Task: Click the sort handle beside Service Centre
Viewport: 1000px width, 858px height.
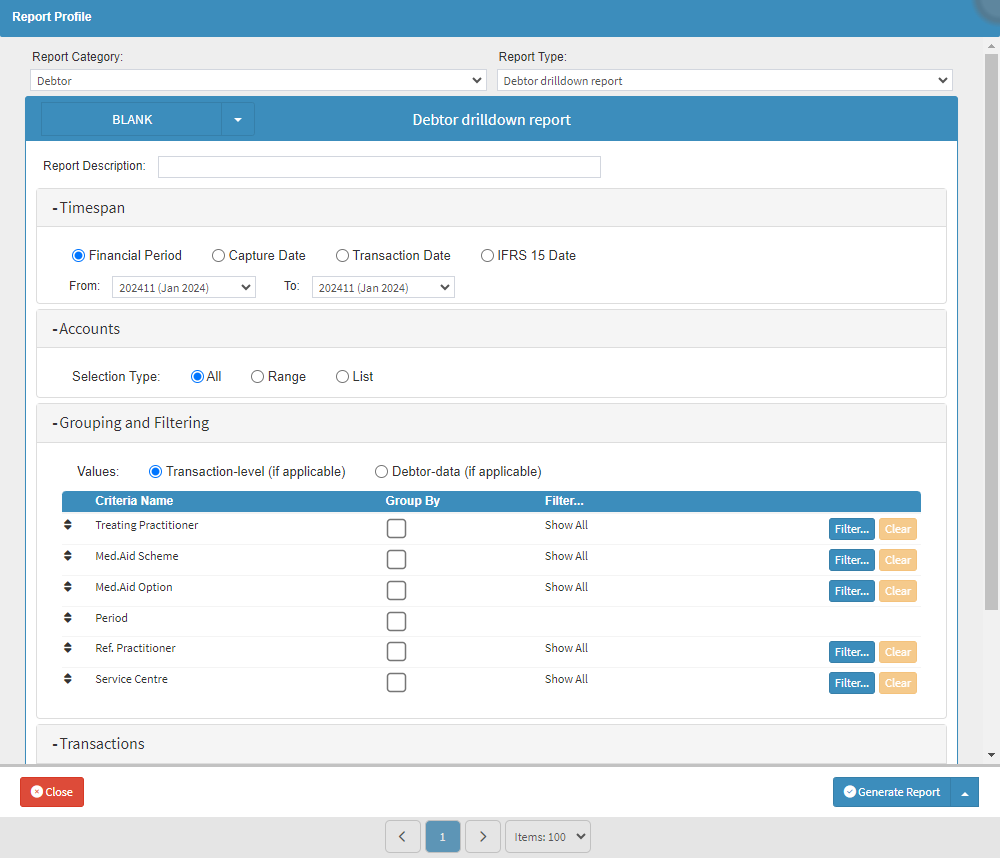Action: [68, 679]
